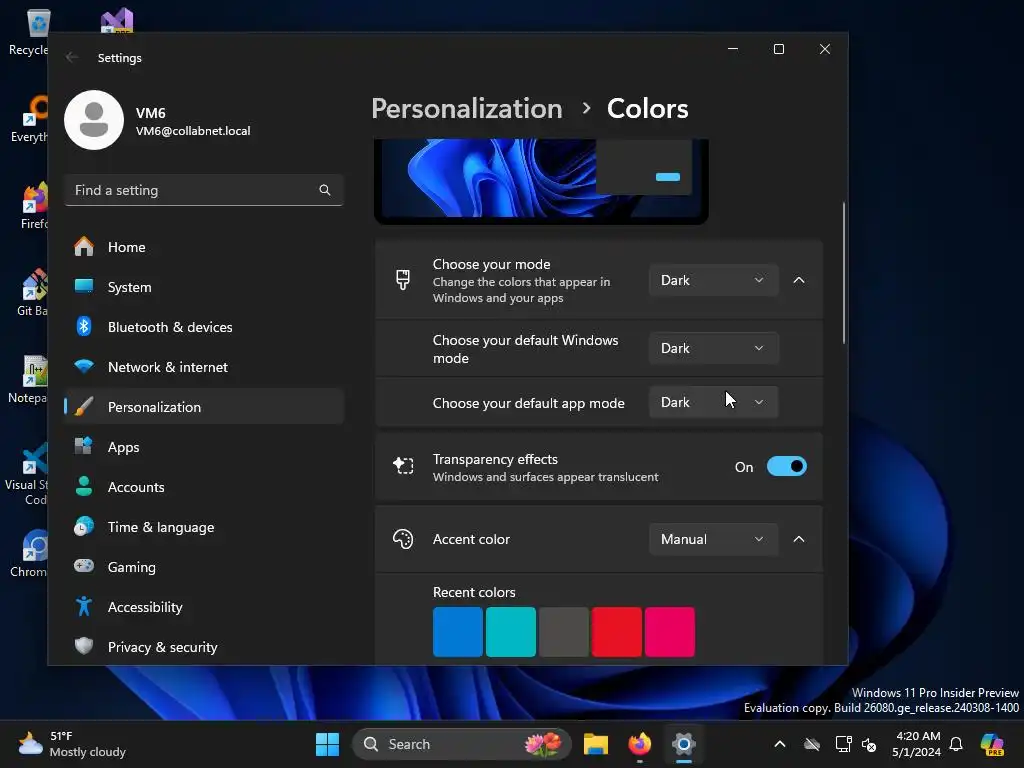The height and width of the screenshot is (768, 1024).
Task: Click the Home icon in sidebar
Action: (x=84, y=247)
